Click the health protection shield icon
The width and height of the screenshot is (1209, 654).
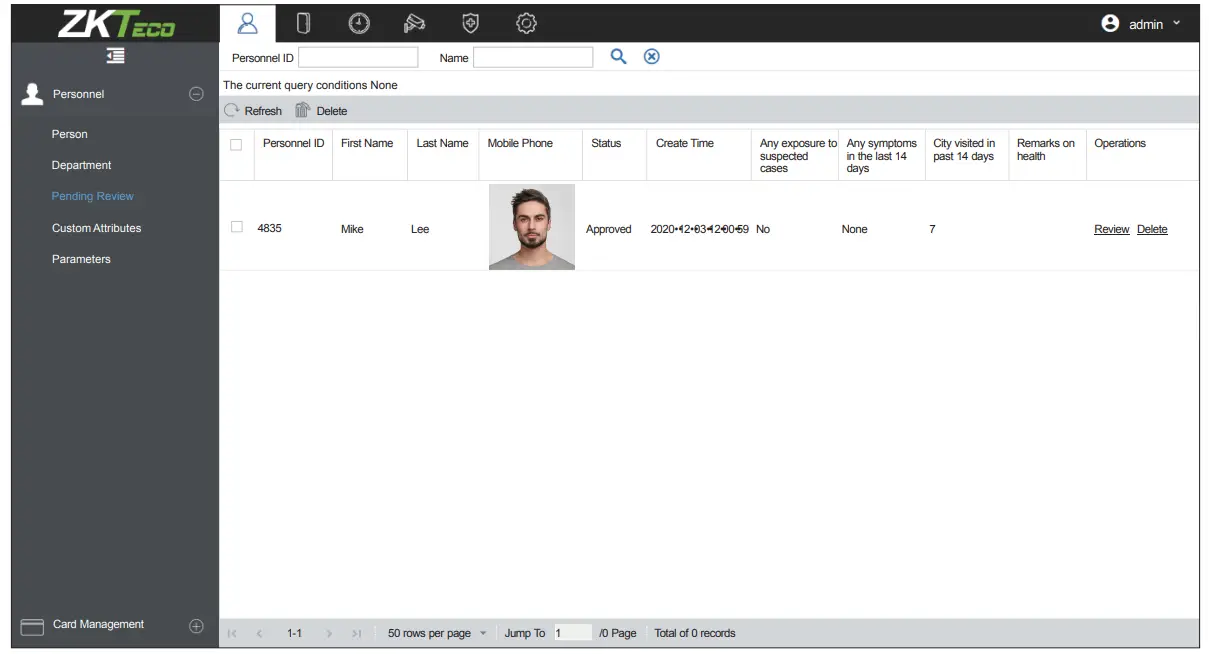point(470,23)
